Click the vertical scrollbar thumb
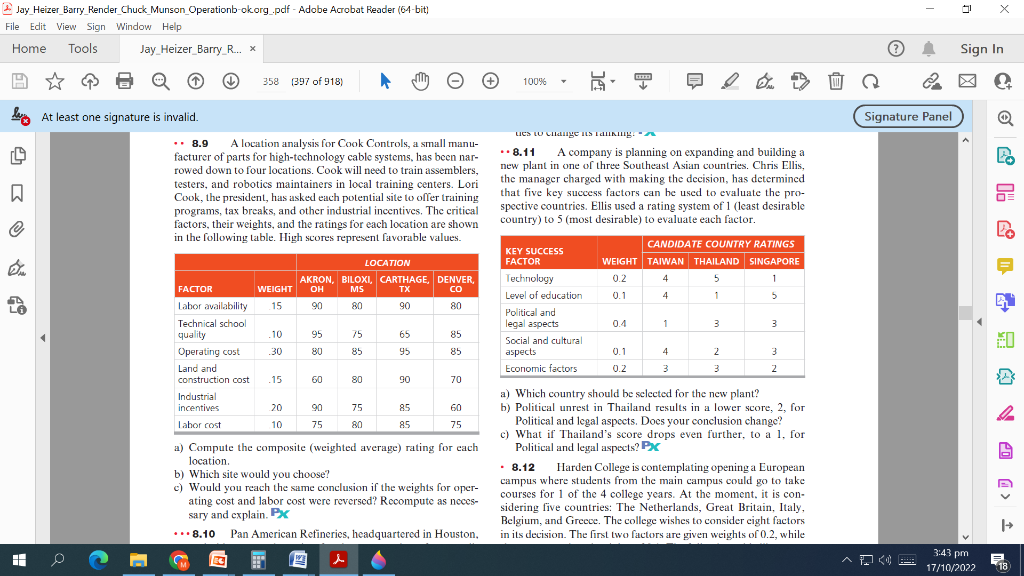The width and height of the screenshot is (1024, 576). pyautogui.click(x=966, y=313)
